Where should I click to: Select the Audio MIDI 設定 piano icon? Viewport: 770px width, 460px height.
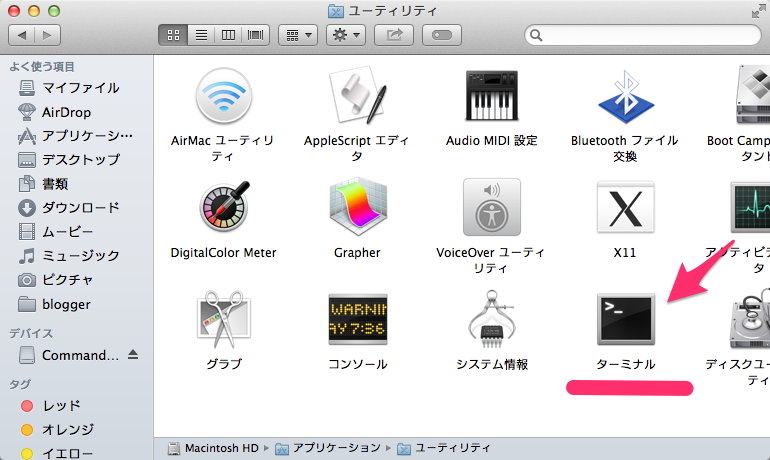tap(492, 96)
